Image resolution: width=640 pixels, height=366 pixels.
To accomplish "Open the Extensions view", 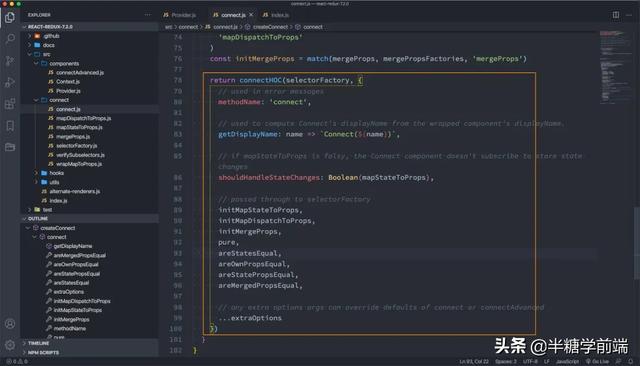I will 10,104.
